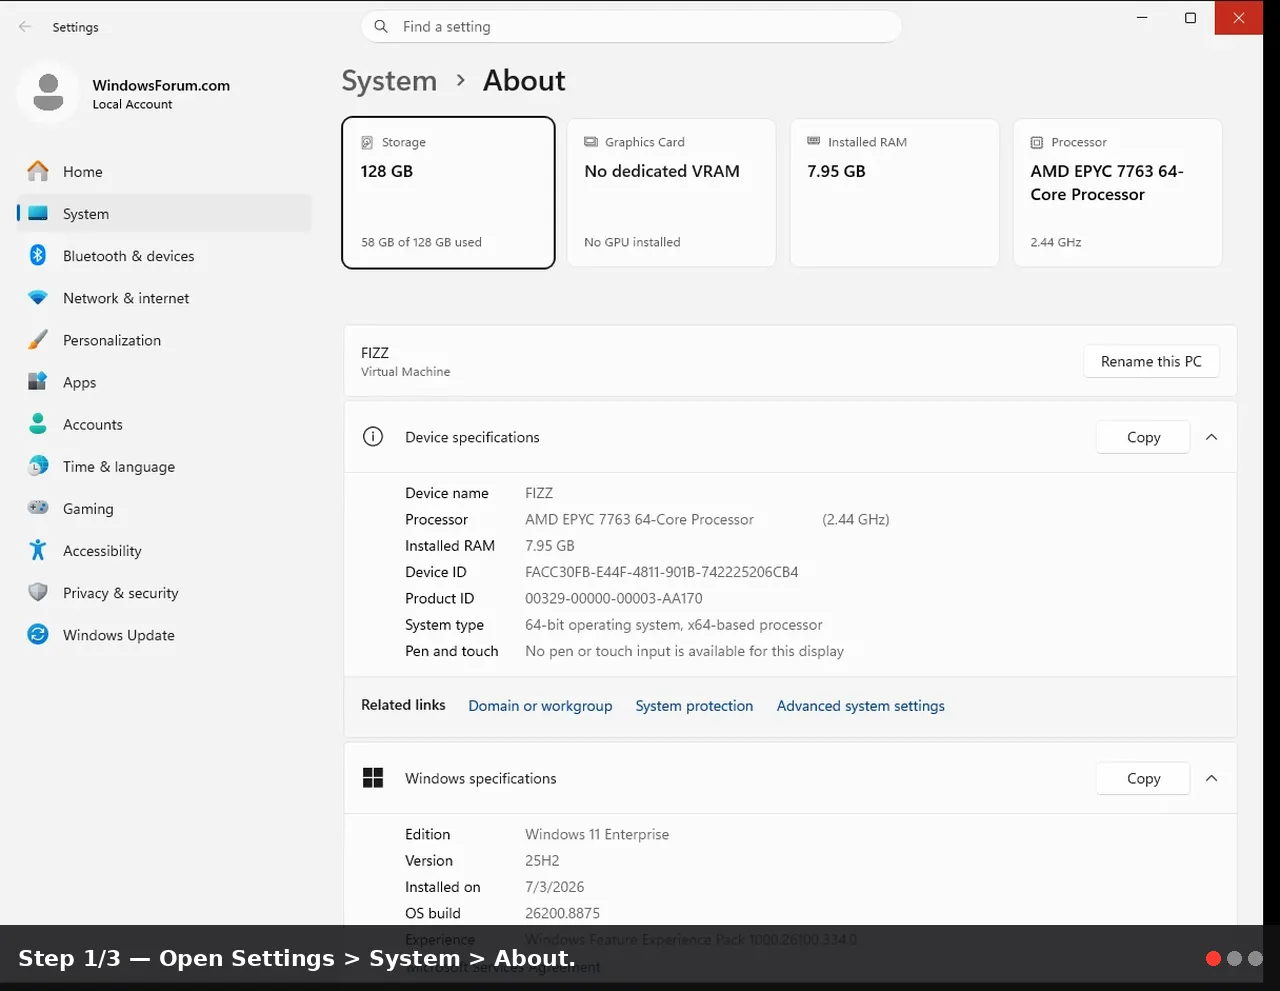Navigate to Apps settings
Viewport: 1280px width, 991px height.
point(164,382)
